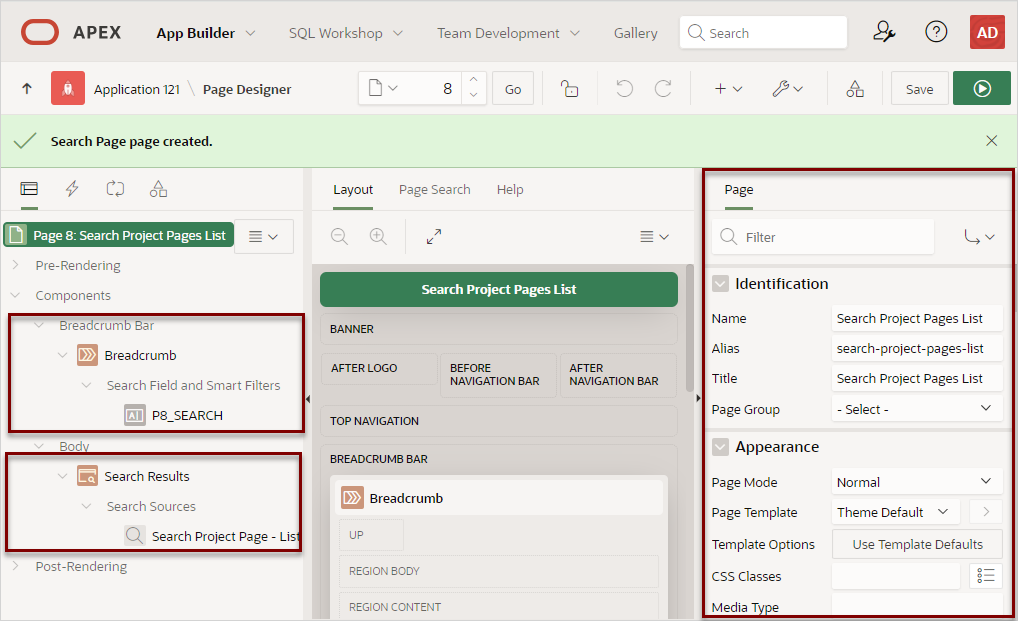Collapse Search Field and Smart Filters node
1018x621 pixels.
coord(86,385)
